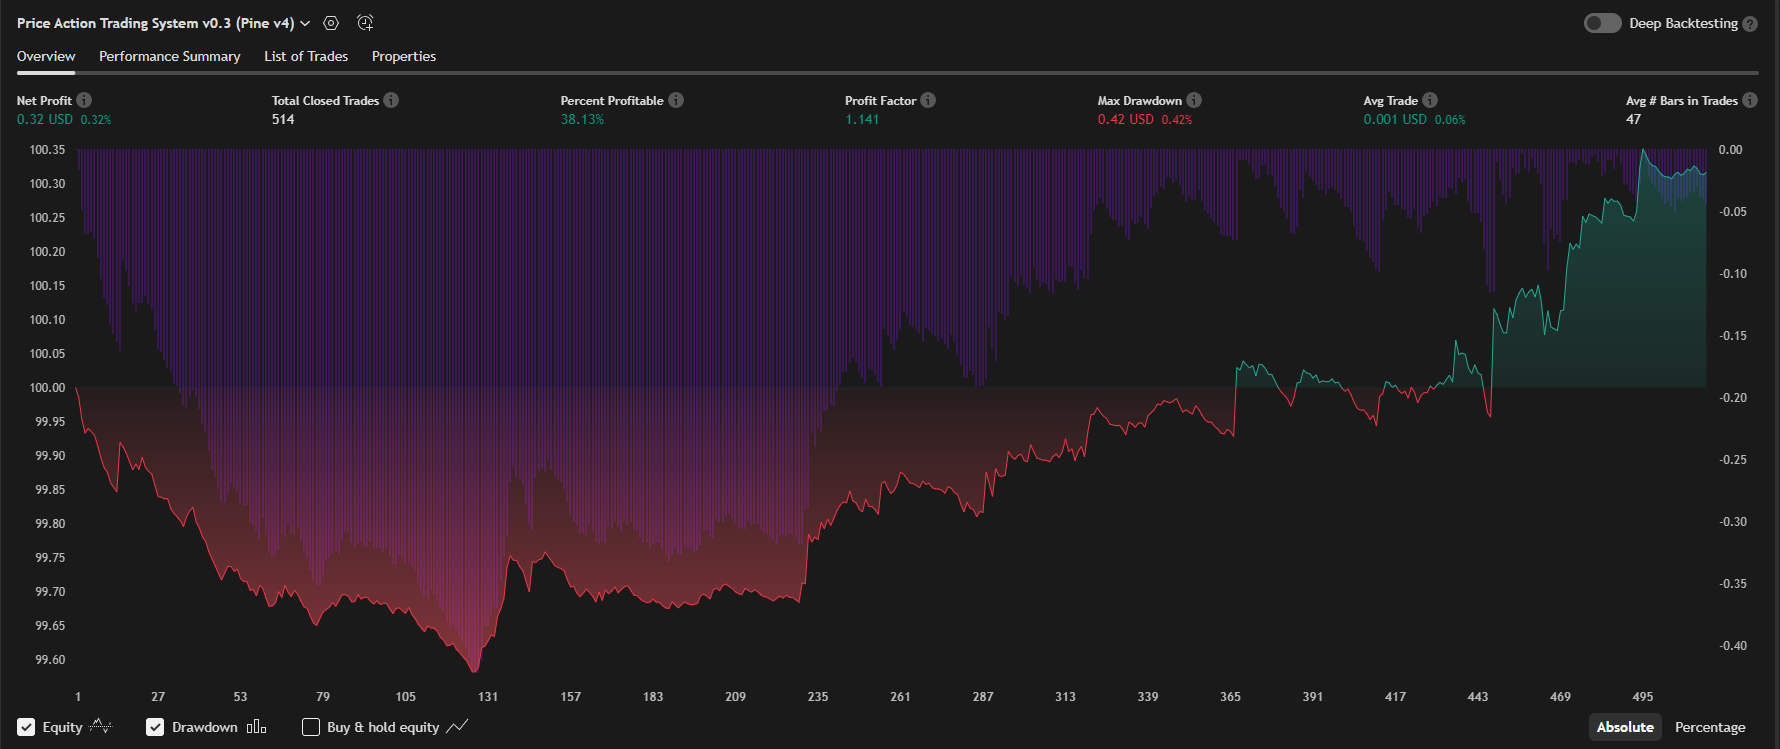This screenshot has width=1780, height=749.
Task: Show Total Closed Trades info icon
Action: [391, 100]
